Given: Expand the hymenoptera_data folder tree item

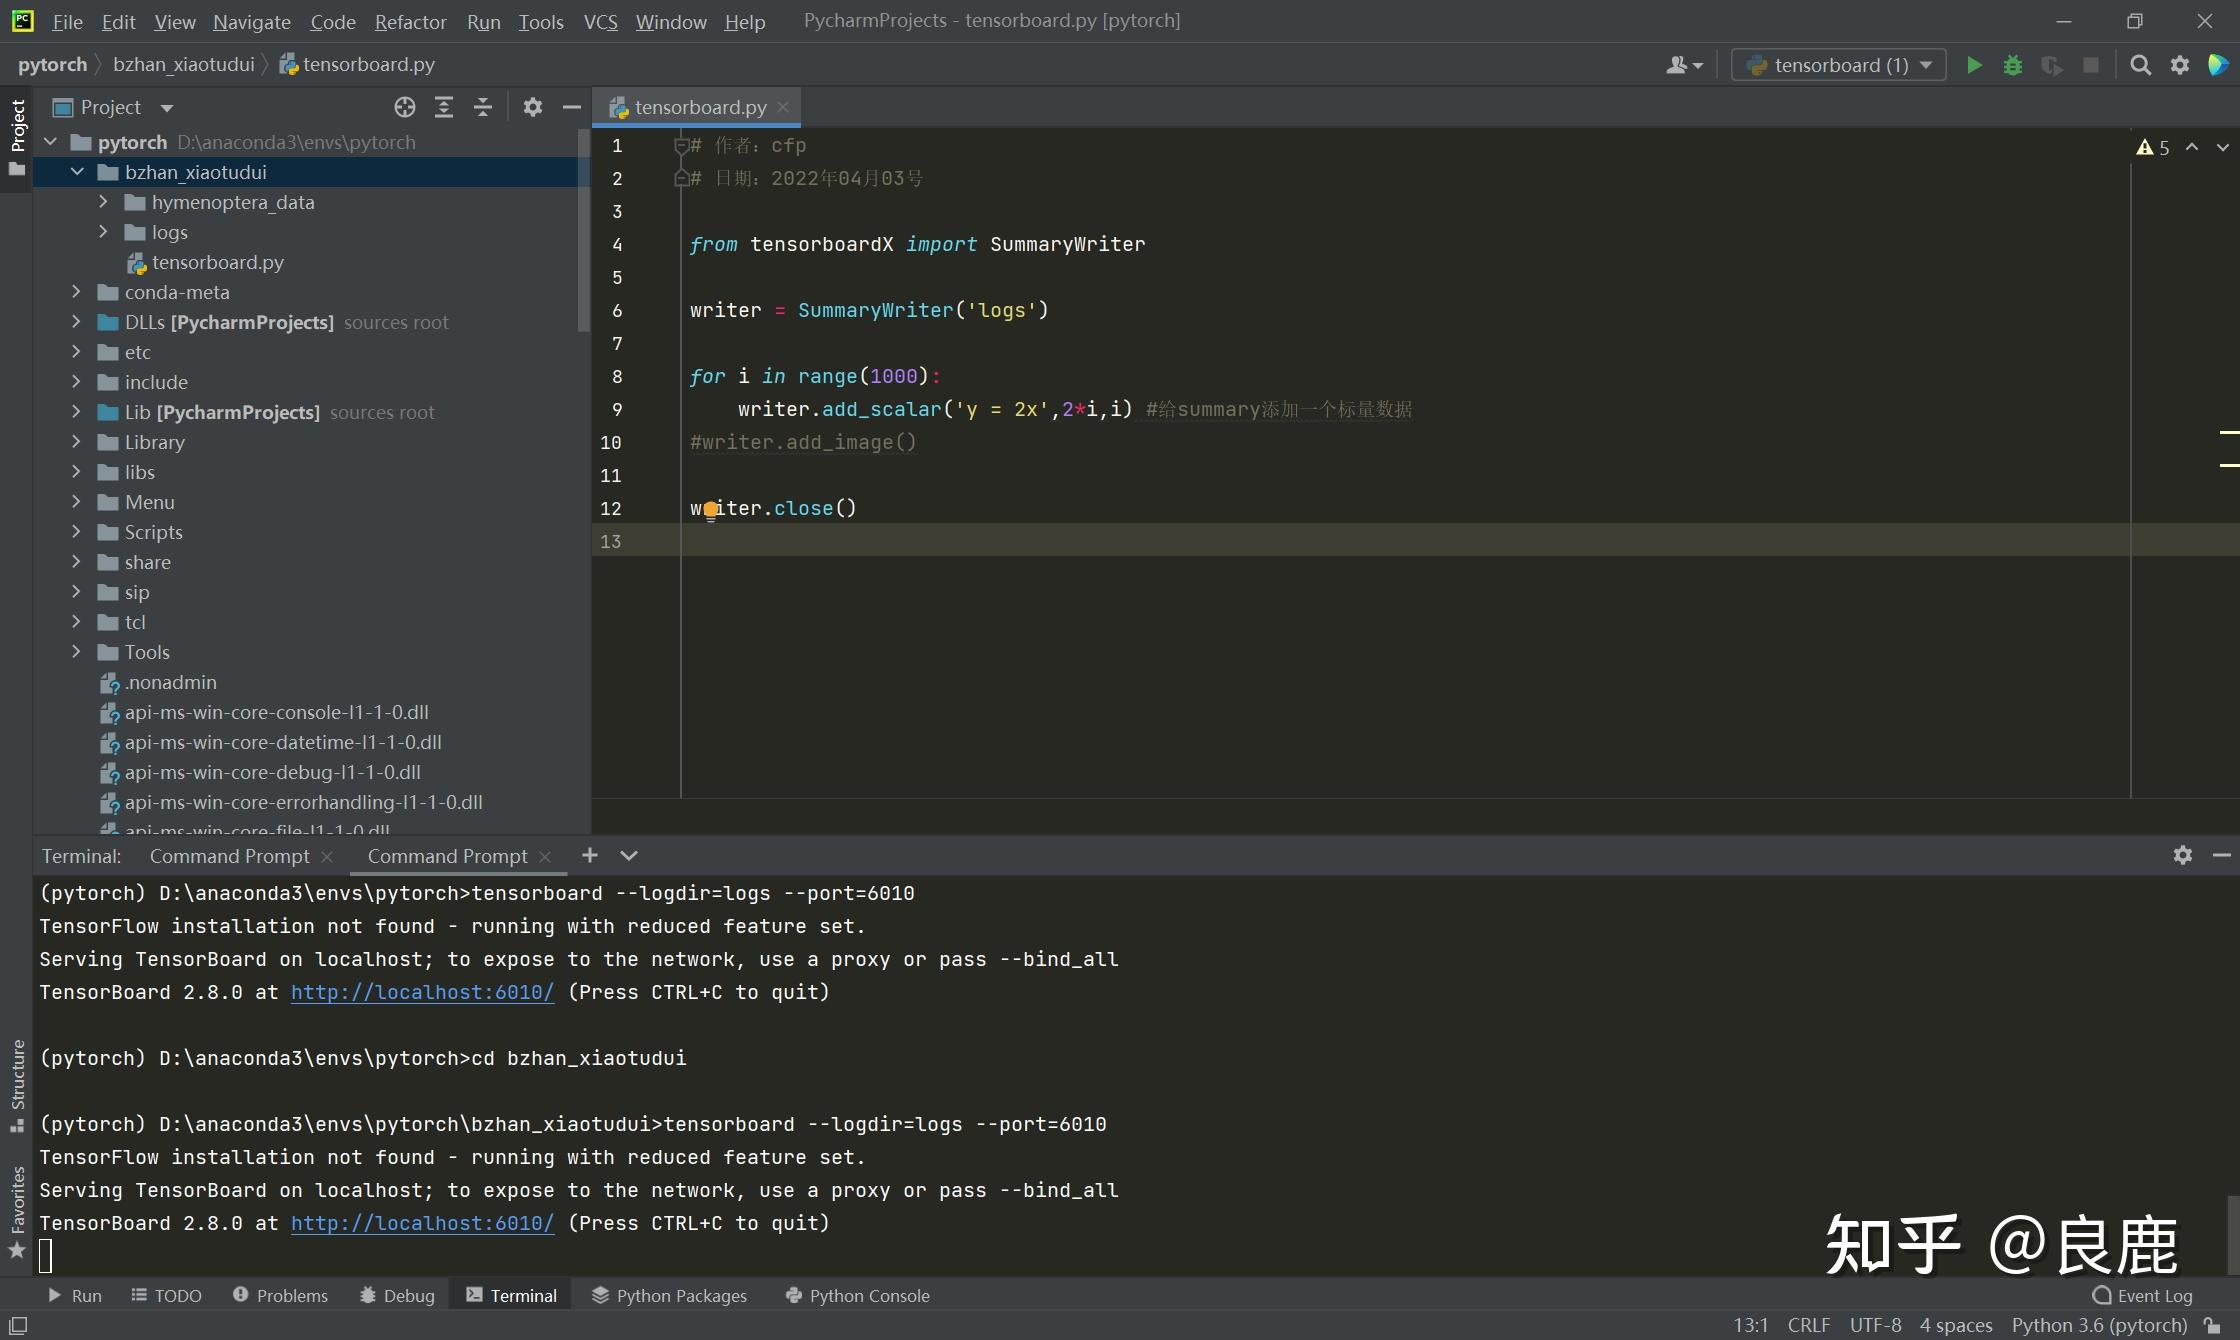Looking at the screenshot, I should 100,201.
